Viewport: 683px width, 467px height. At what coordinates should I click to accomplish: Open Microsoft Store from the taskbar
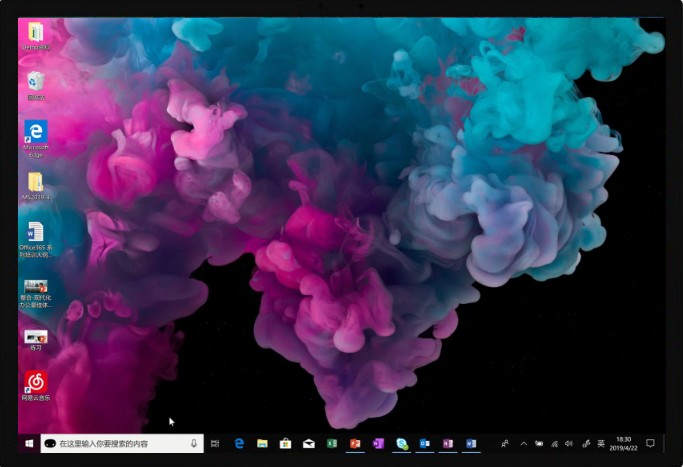tap(285, 443)
